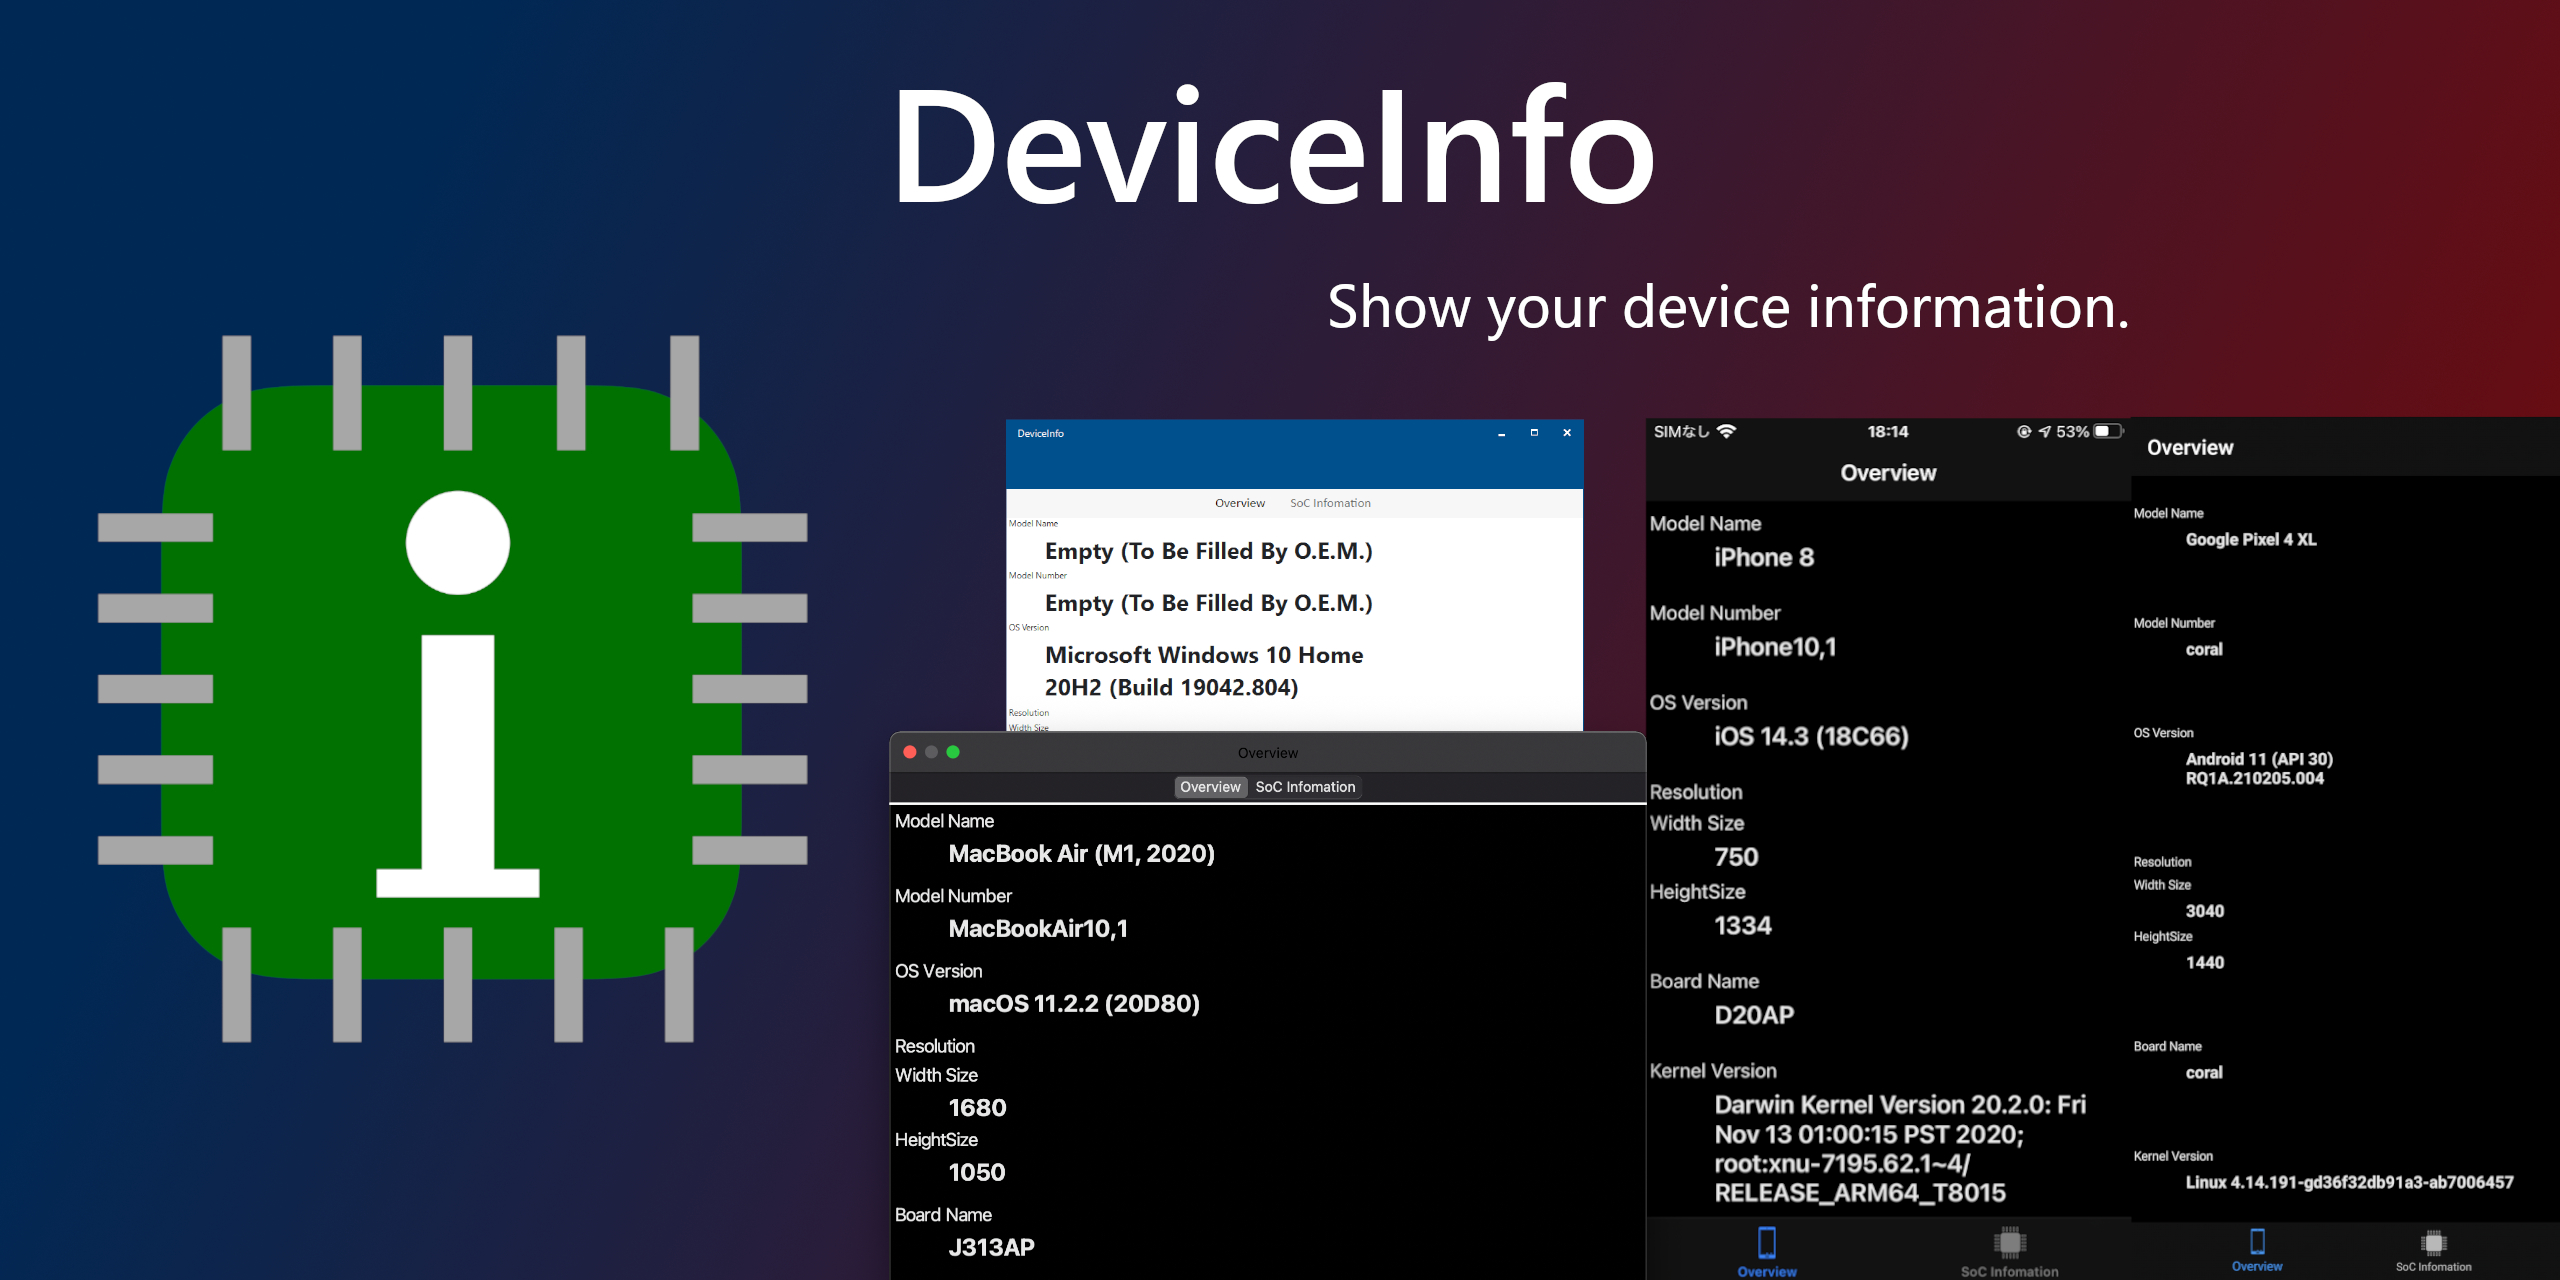Select Overview segment in macOS window
The width and height of the screenshot is (2560, 1280).
(x=1210, y=787)
